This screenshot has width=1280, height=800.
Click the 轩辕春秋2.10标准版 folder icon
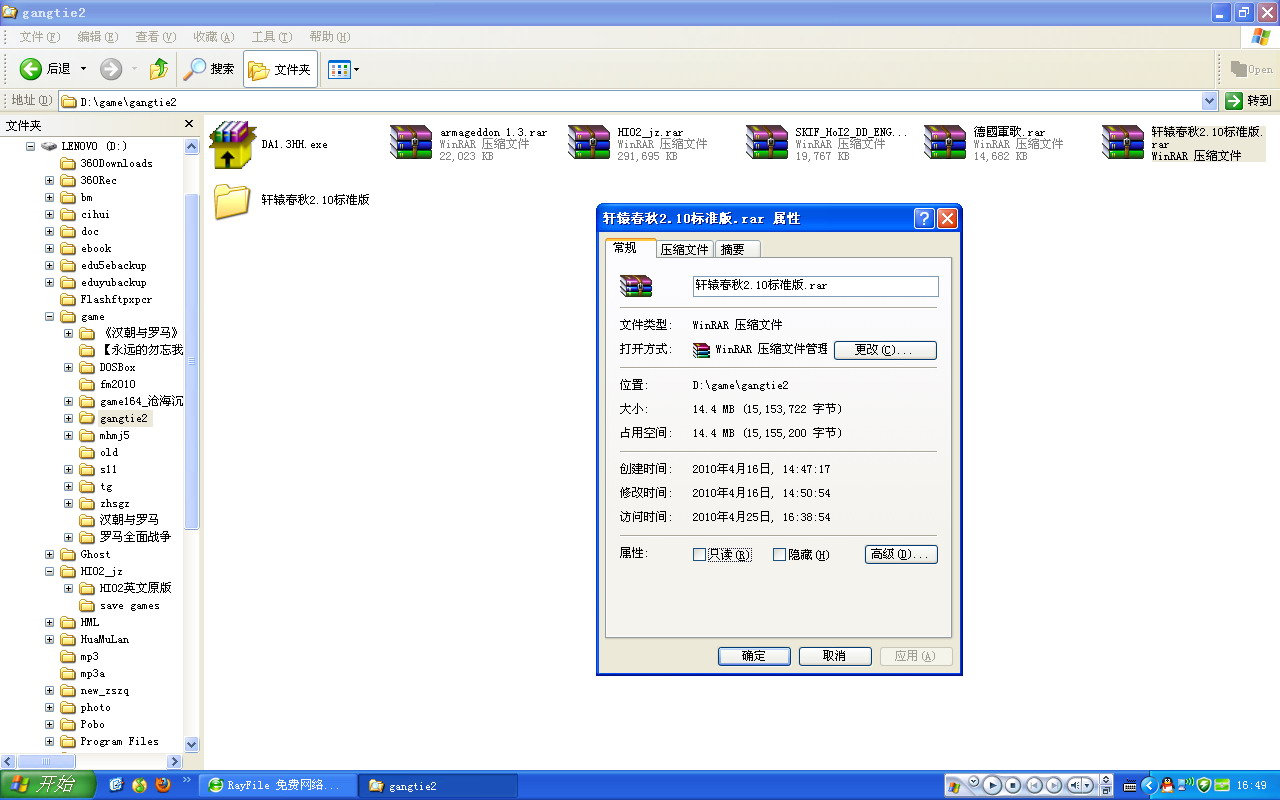232,200
